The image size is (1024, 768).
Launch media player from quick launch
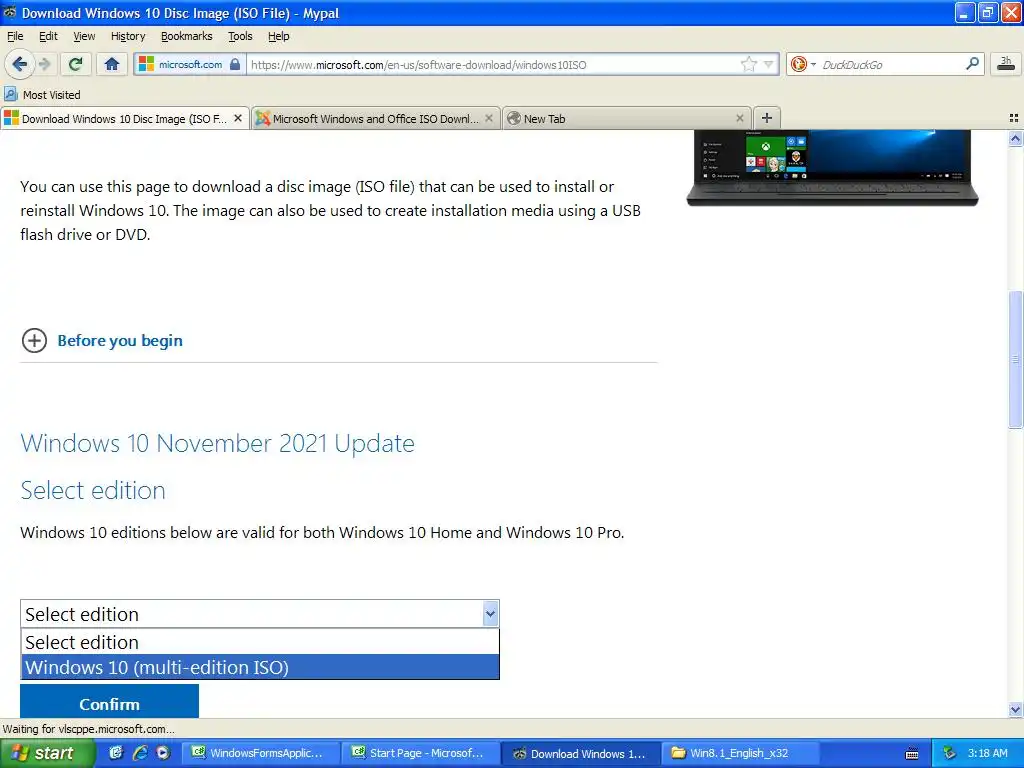click(x=163, y=753)
